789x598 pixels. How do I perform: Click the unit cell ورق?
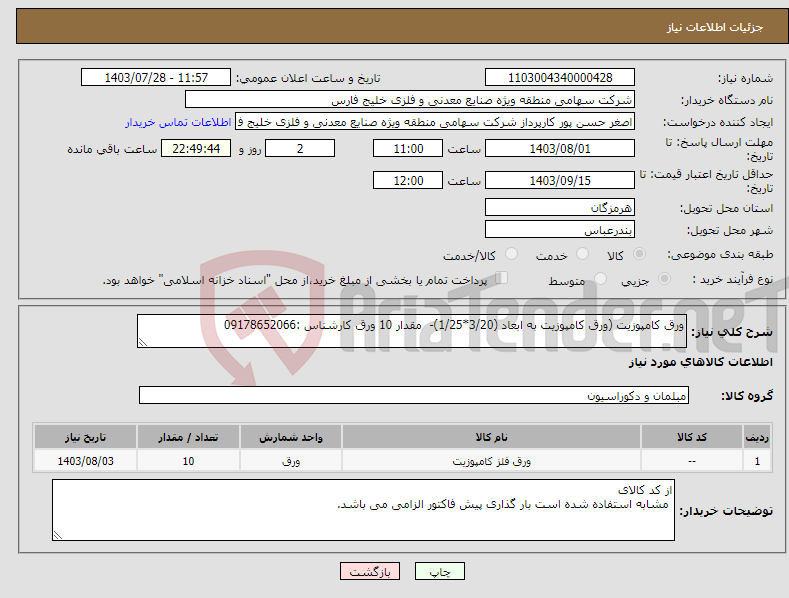click(x=291, y=461)
